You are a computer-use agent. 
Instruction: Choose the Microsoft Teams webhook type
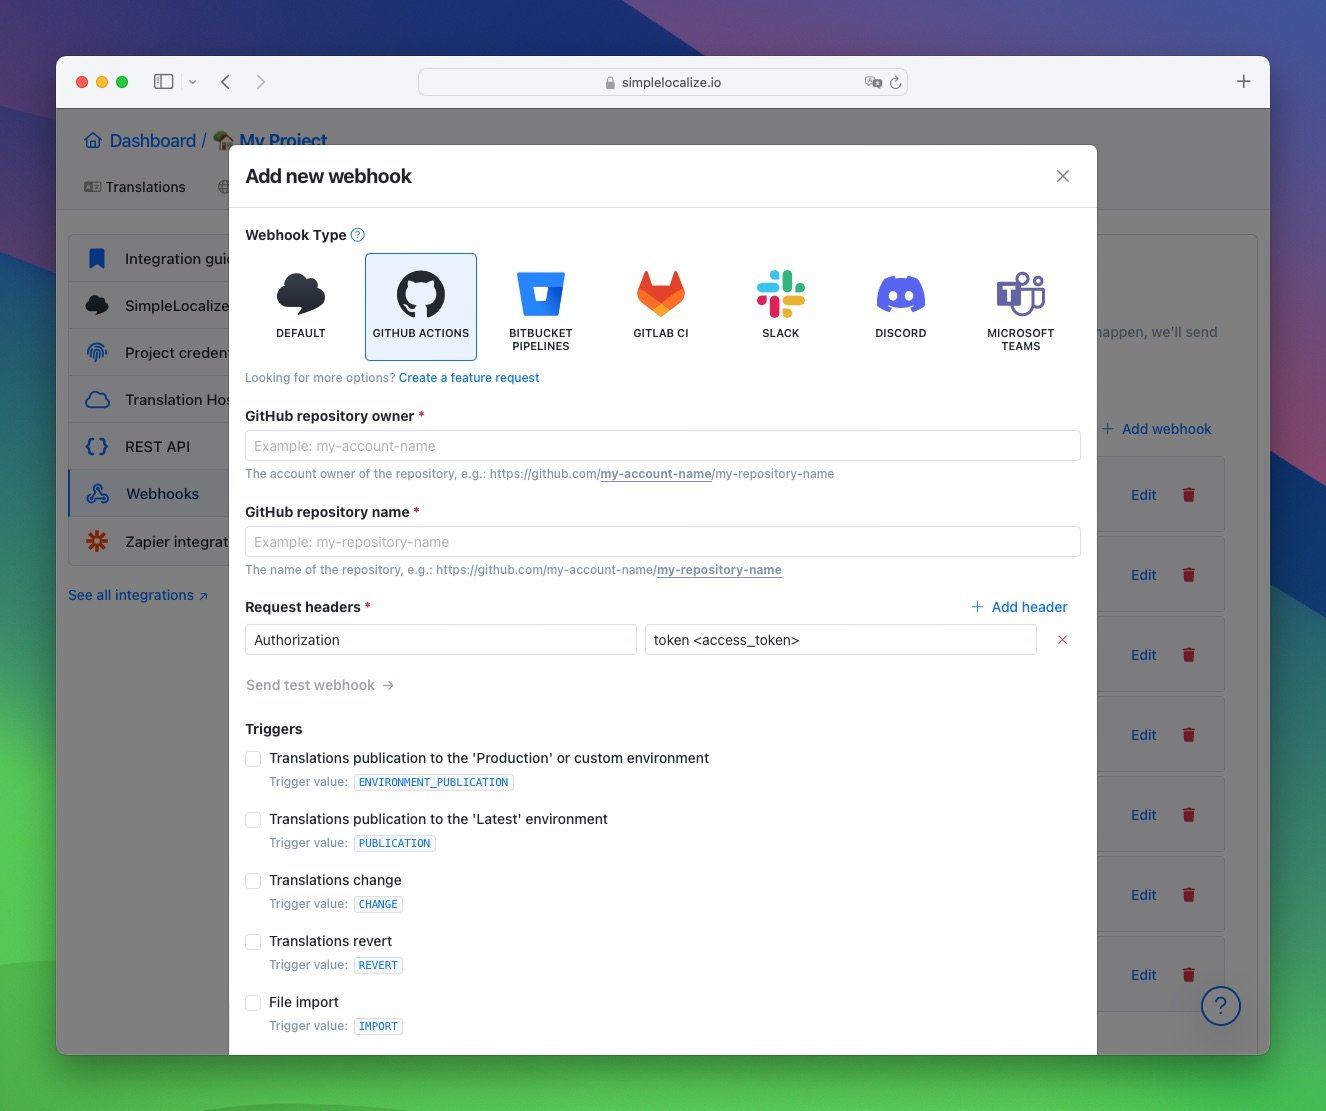click(1021, 307)
